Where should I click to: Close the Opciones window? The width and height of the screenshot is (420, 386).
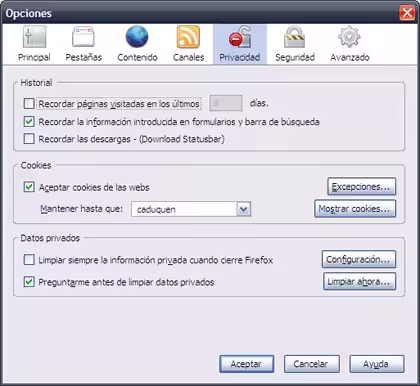[x=407, y=13]
